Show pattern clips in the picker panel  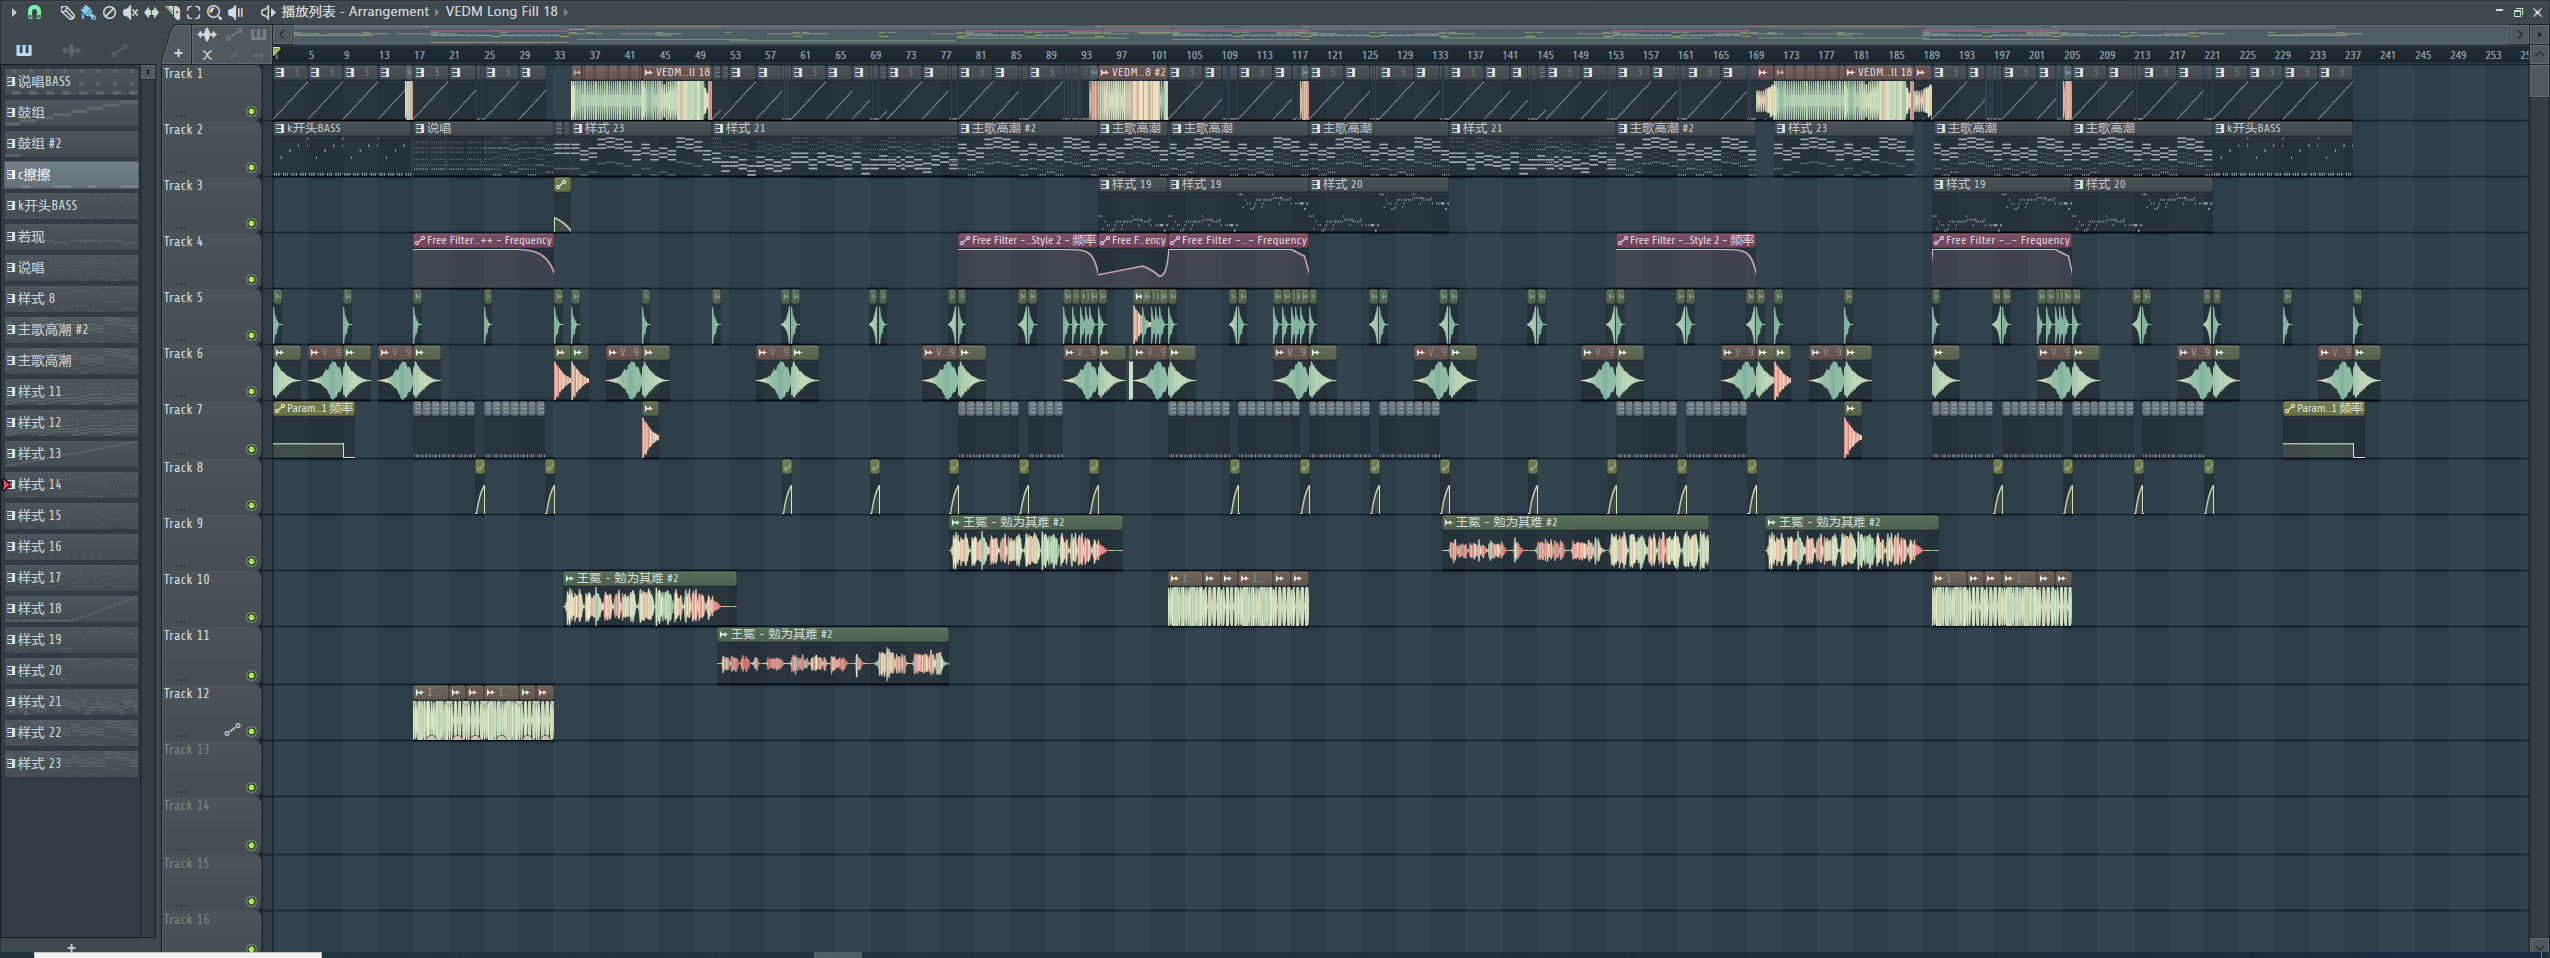coord(24,50)
